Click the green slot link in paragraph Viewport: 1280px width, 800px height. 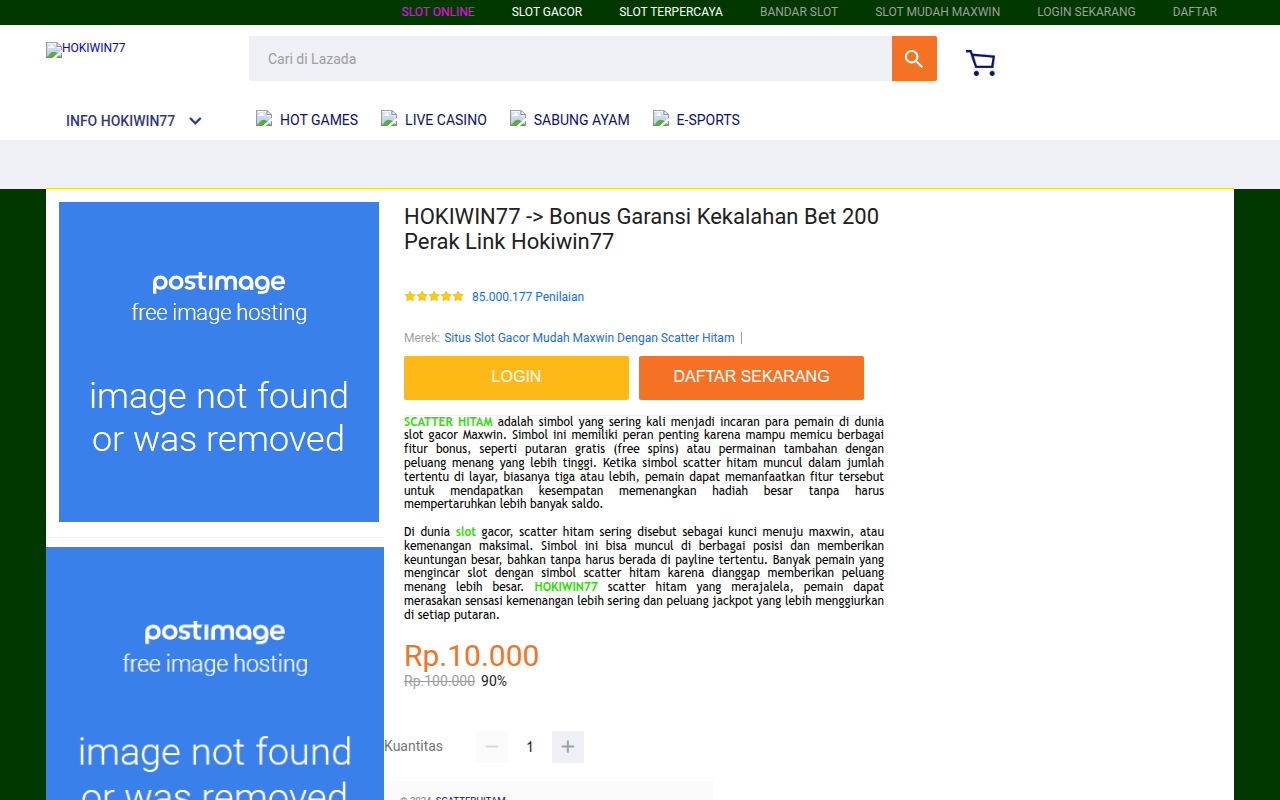click(x=466, y=532)
